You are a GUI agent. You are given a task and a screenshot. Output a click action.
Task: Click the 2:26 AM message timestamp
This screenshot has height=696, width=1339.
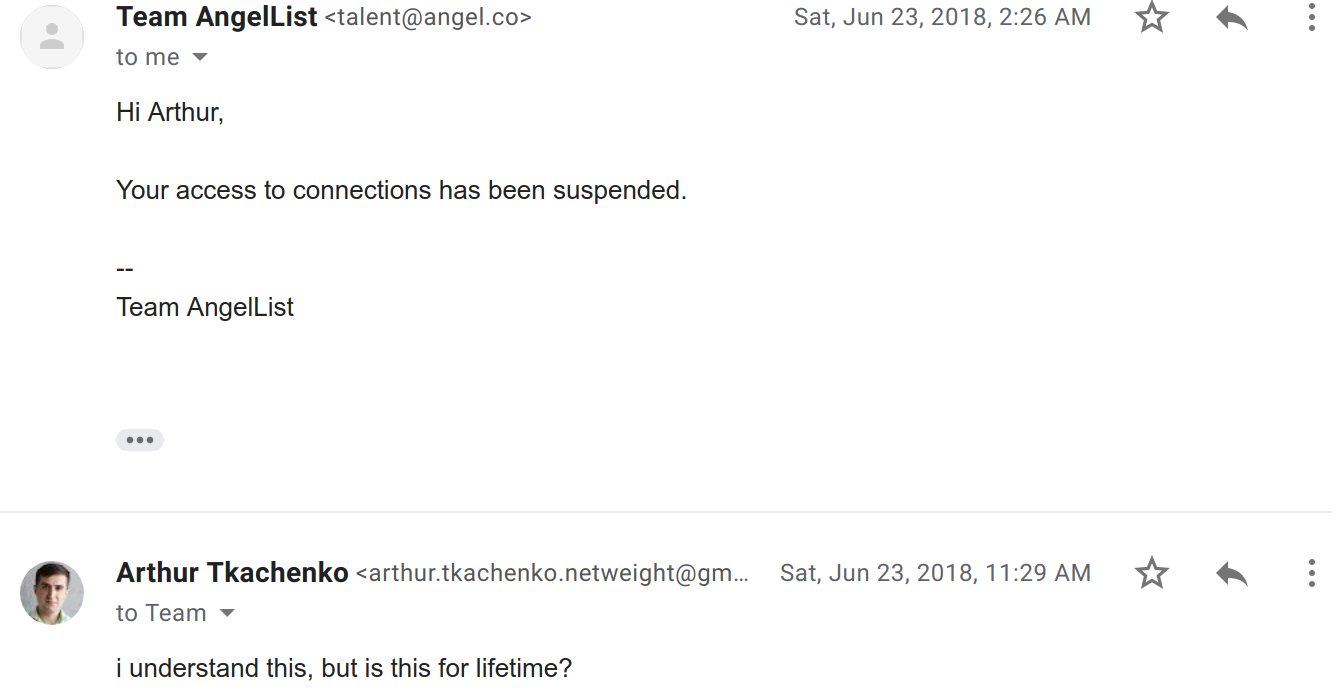click(942, 17)
